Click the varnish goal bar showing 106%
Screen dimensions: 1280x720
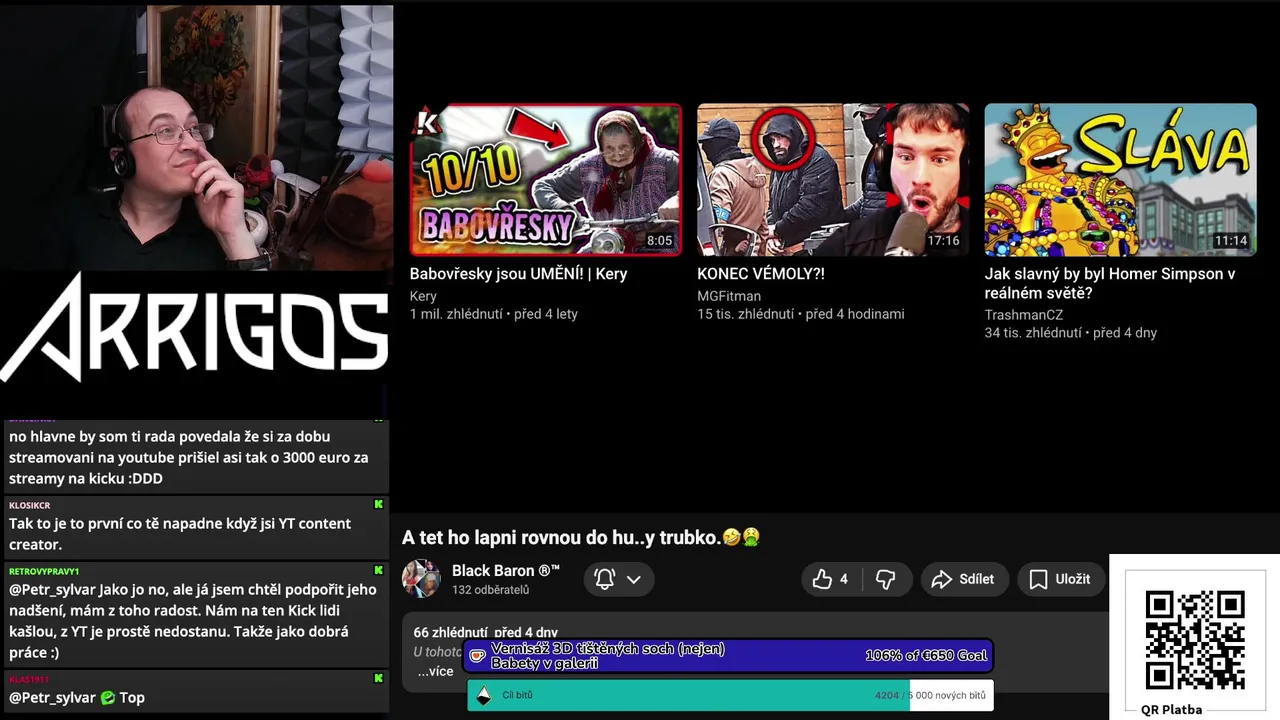tap(729, 656)
